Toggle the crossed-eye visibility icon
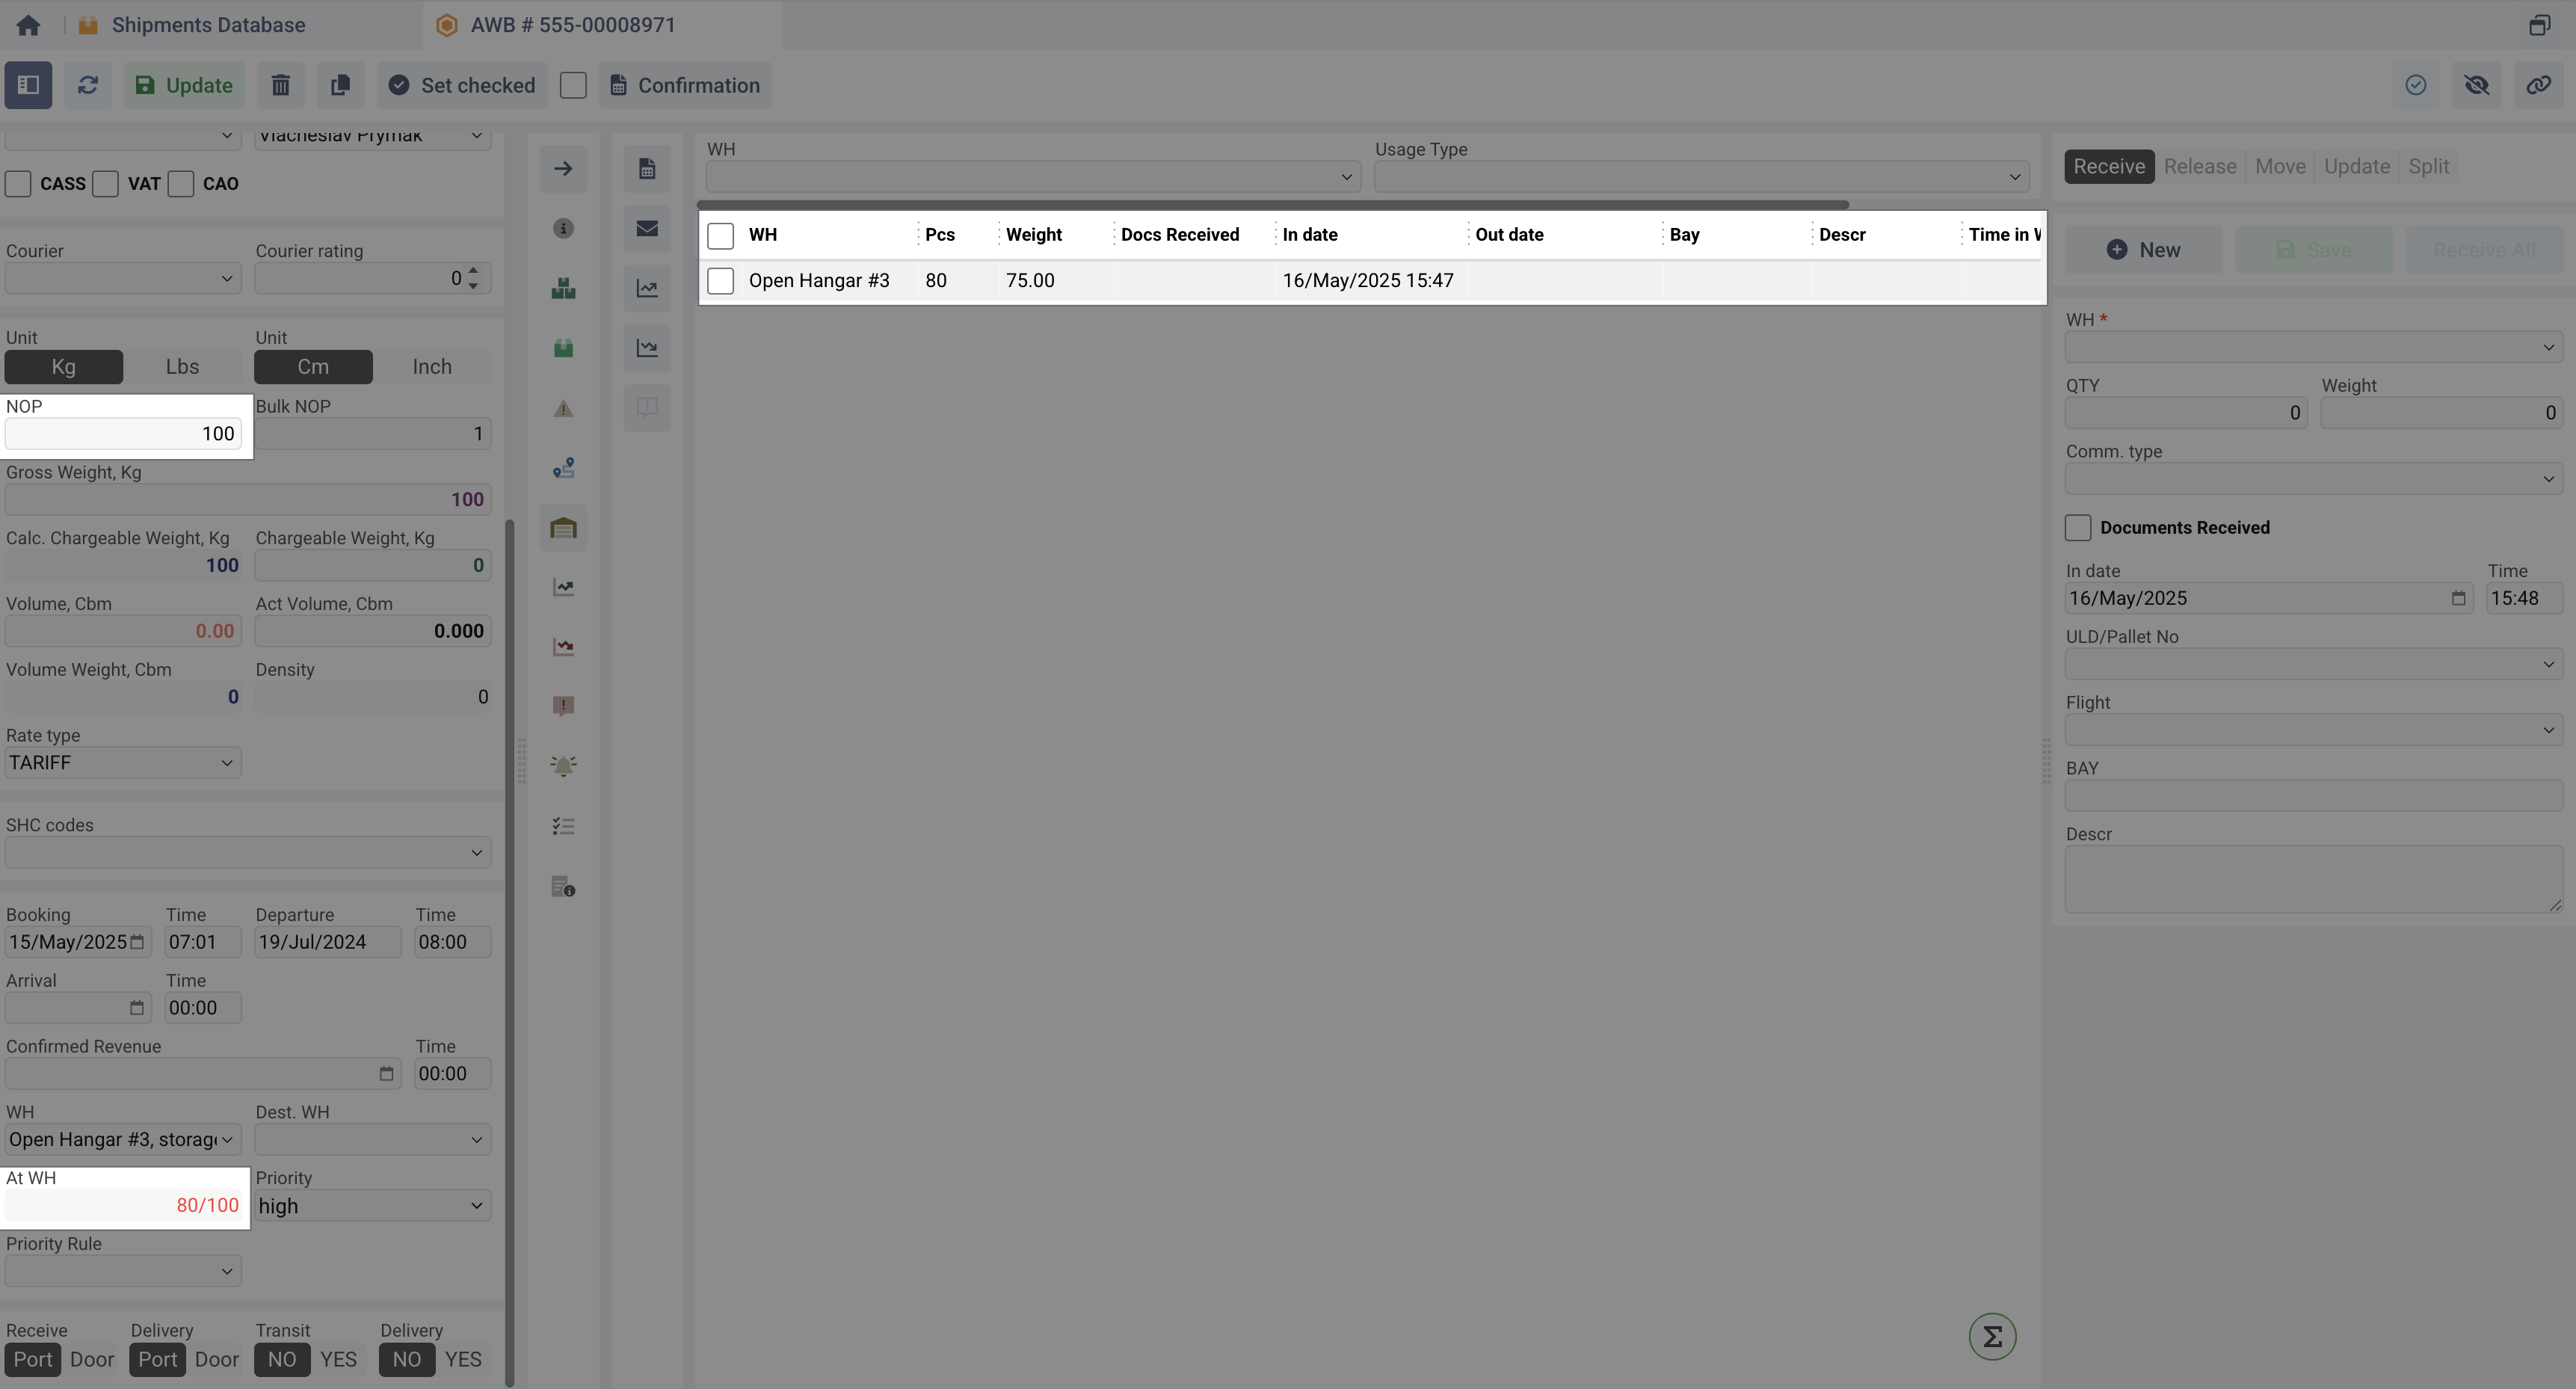The image size is (2576, 1389). 2477,85
